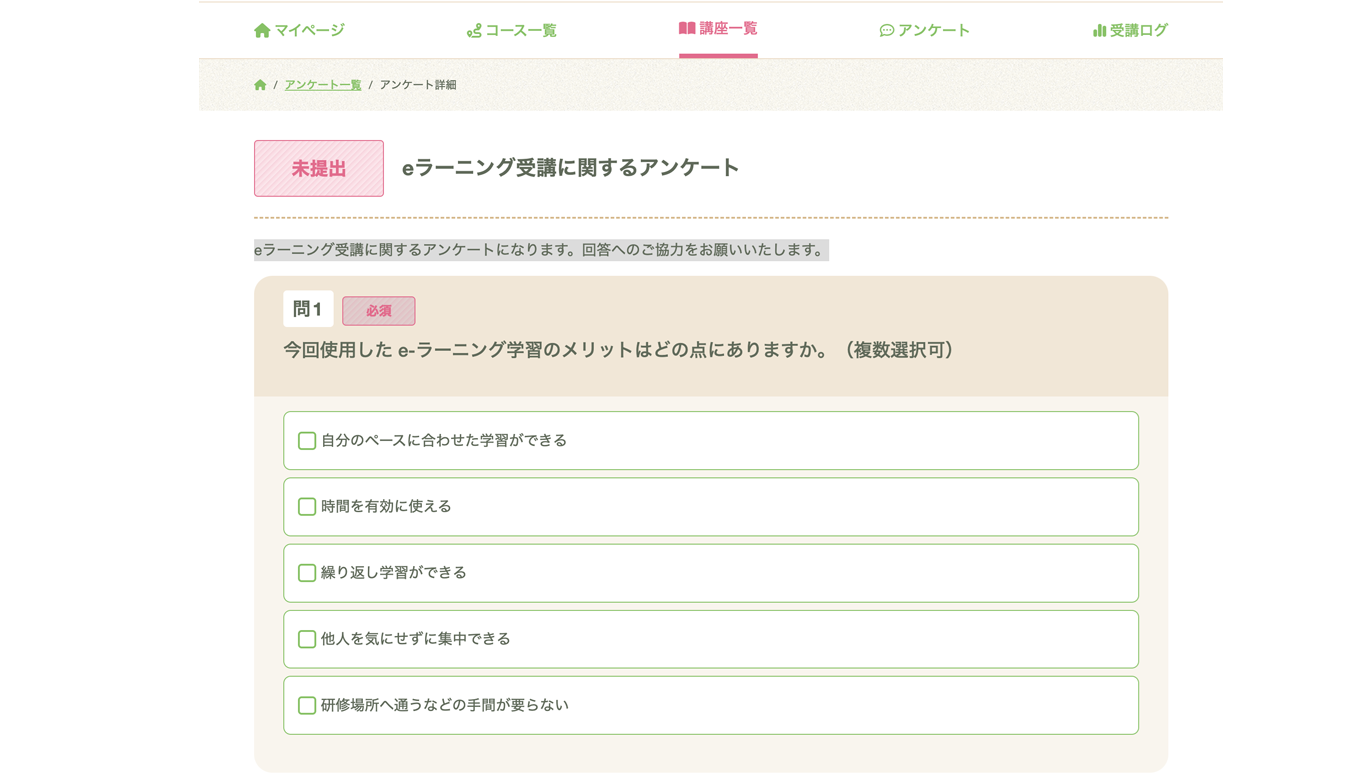
Task: Click the 必須 required label on 問1
Action: click(378, 311)
